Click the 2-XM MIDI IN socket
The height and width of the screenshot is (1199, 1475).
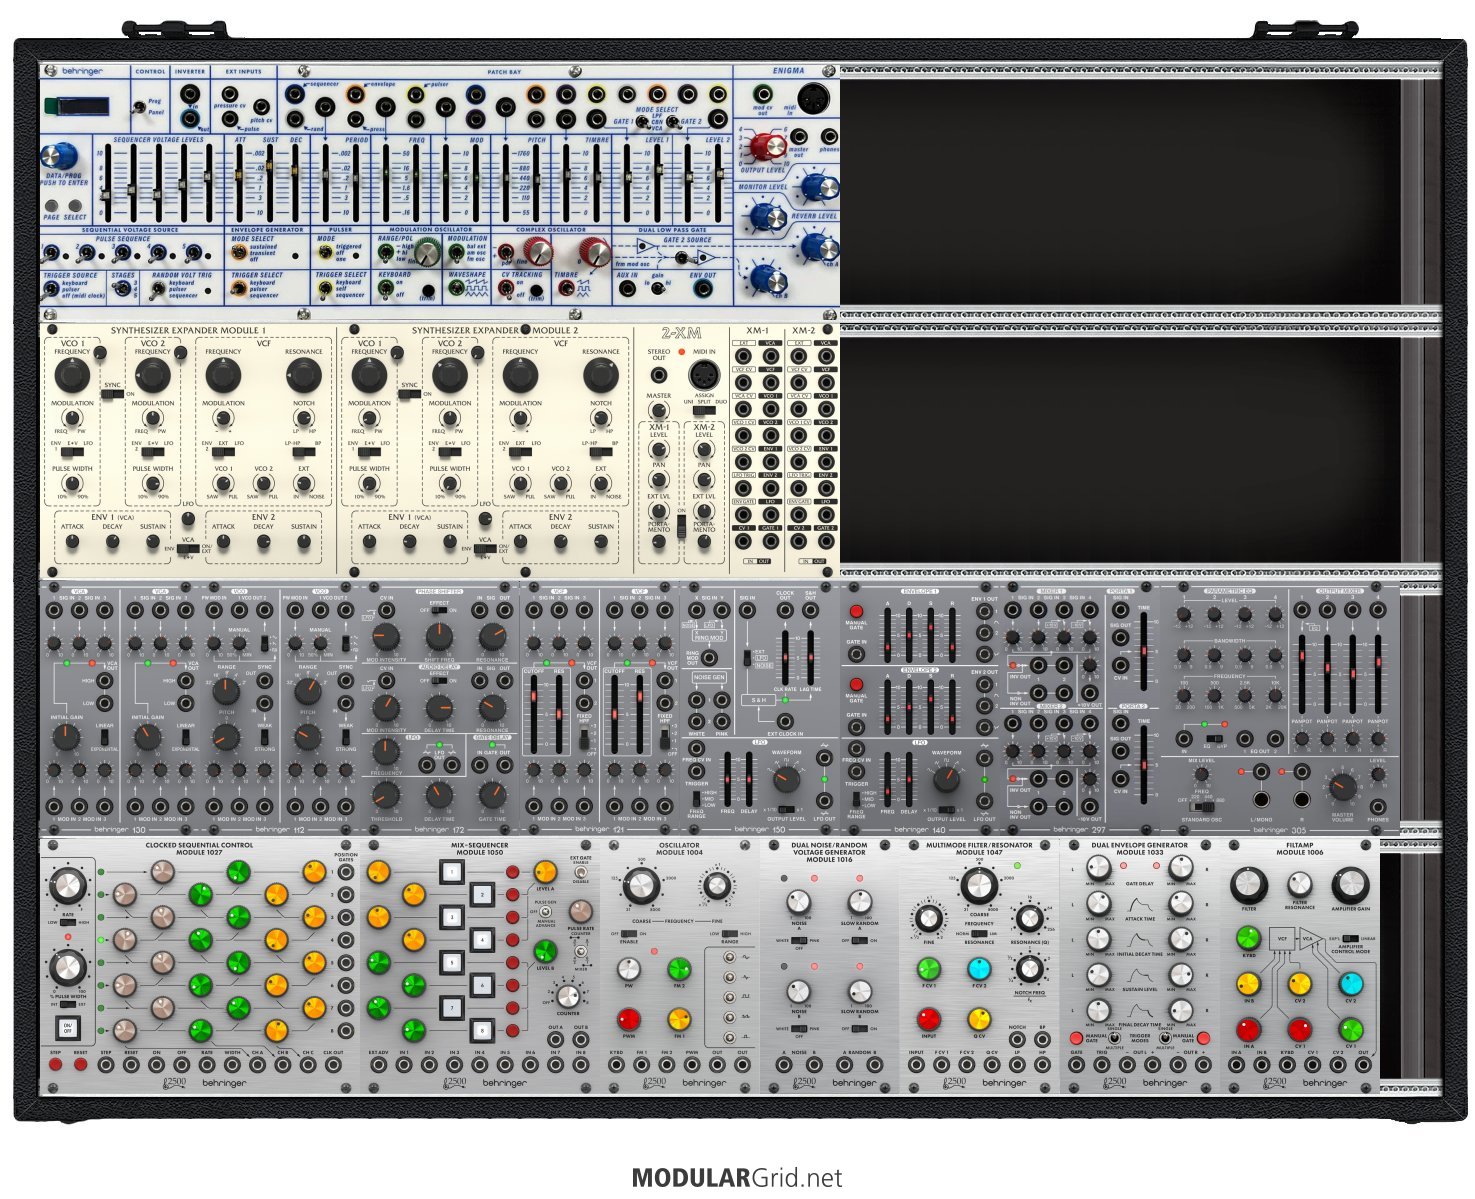pos(705,375)
